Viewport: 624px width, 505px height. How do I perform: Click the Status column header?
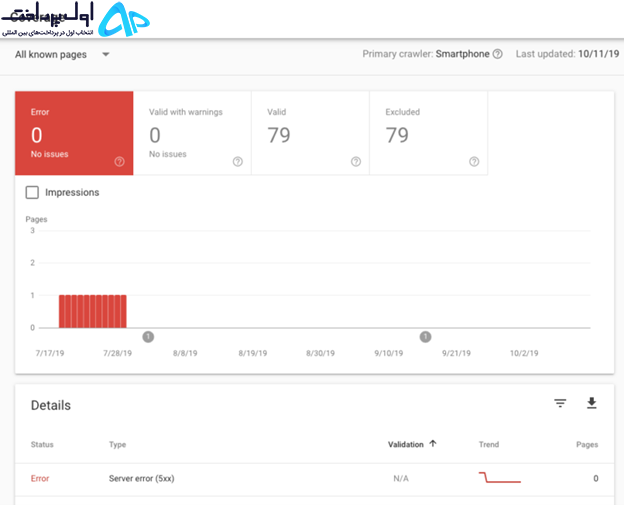pos(42,445)
